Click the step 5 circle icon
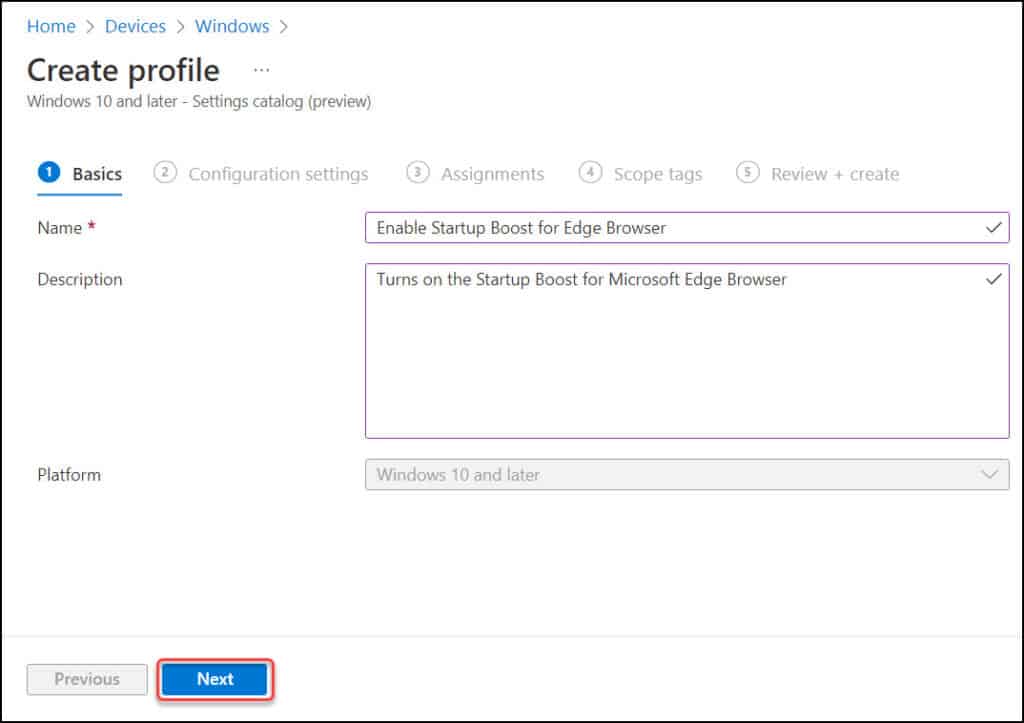Image resolution: width=1024 pixels, height=723 pixels. point(748,172)
